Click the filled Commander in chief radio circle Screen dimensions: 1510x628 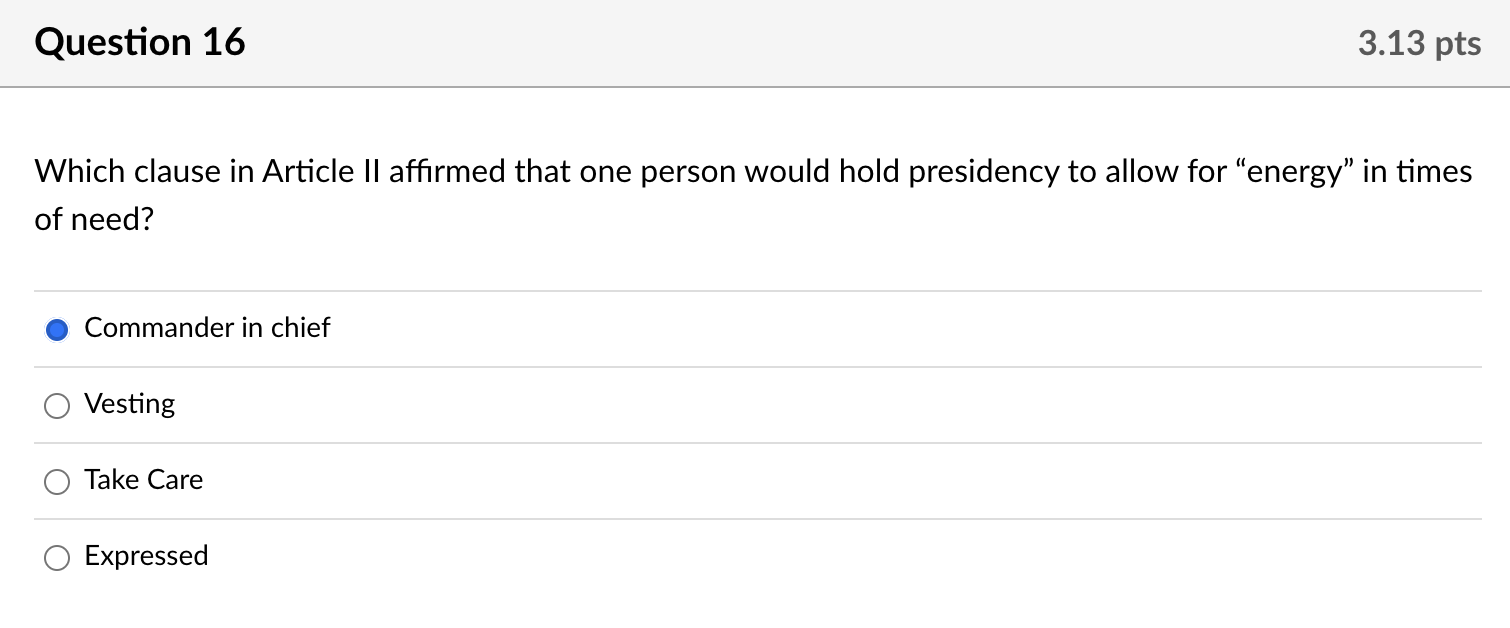57,328
